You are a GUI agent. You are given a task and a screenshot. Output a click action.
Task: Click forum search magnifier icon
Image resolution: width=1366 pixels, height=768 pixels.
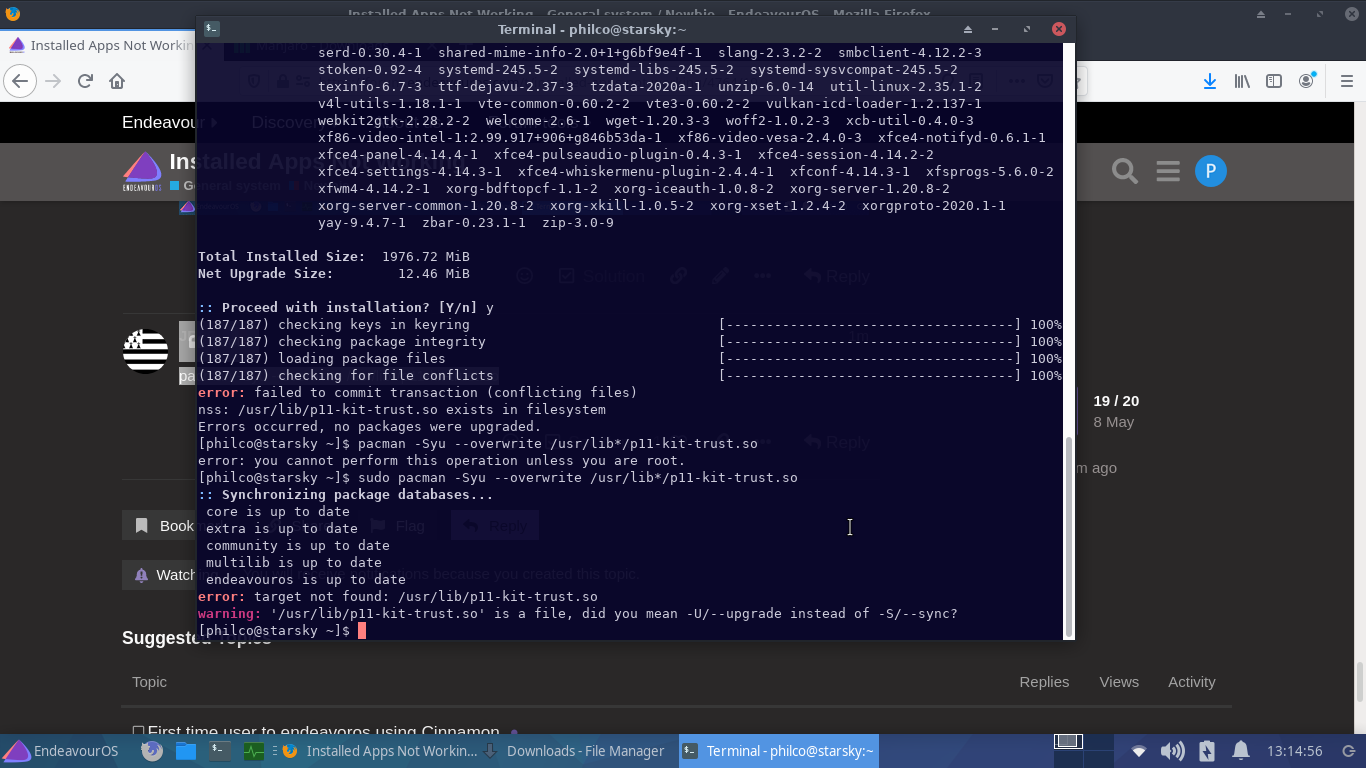pos(1125,171)
